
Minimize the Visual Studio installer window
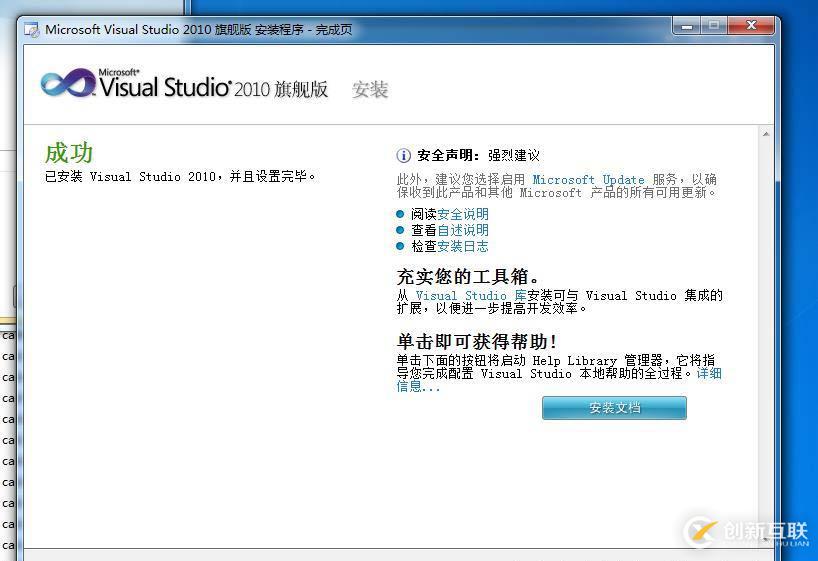687,26
